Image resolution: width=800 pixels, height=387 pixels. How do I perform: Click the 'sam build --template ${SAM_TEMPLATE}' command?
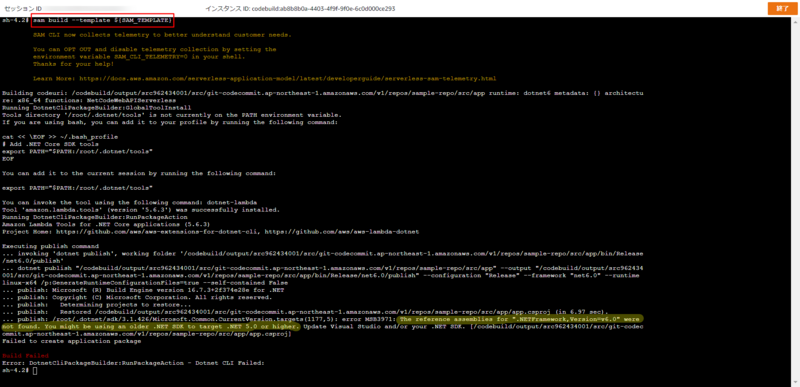[x=103, y=20]
